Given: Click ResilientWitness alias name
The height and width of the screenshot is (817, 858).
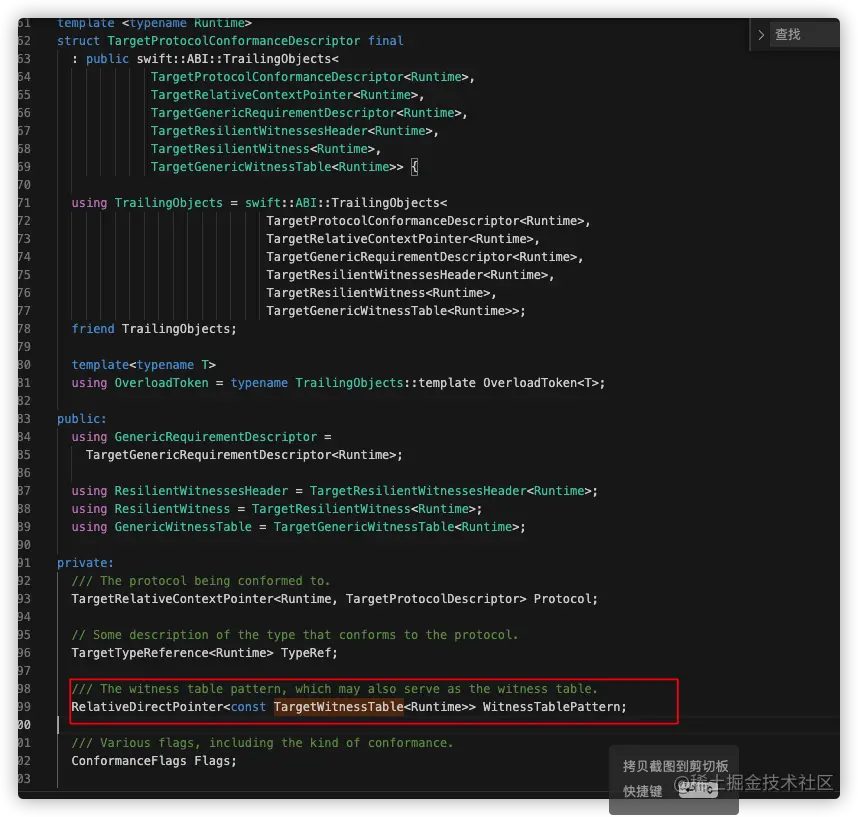Looking at the screenshot, I should (172, 509).
